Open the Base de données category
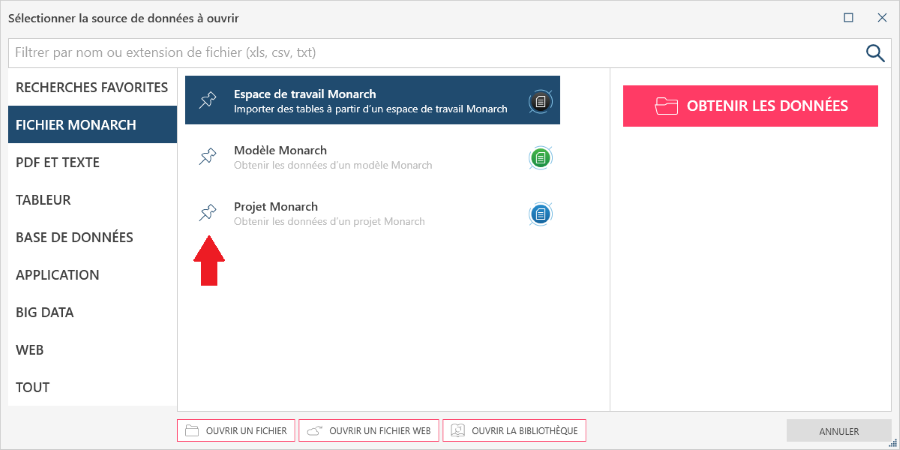The width and height of the screenshot is (900, 450). [75, 237]
